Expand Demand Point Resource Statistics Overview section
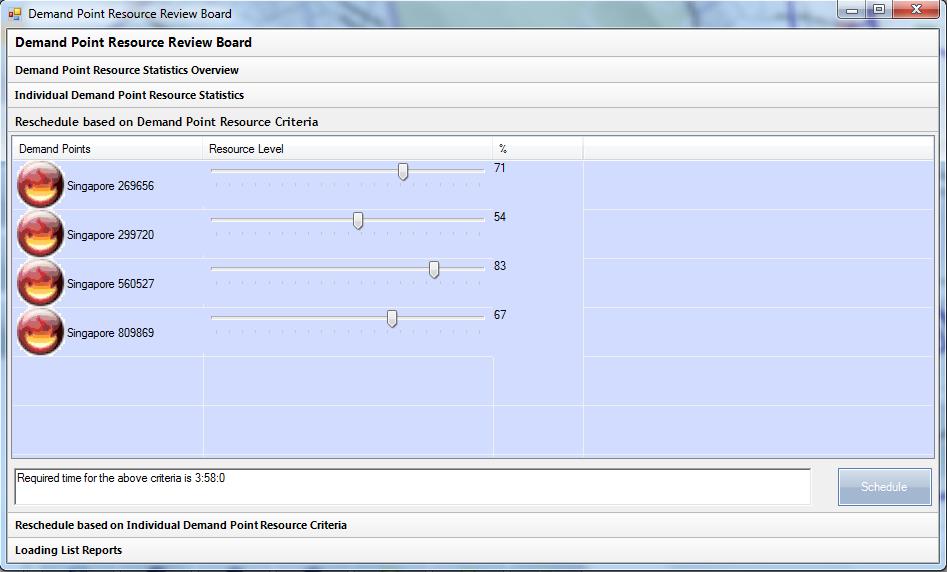 click(x=473, y=70)
